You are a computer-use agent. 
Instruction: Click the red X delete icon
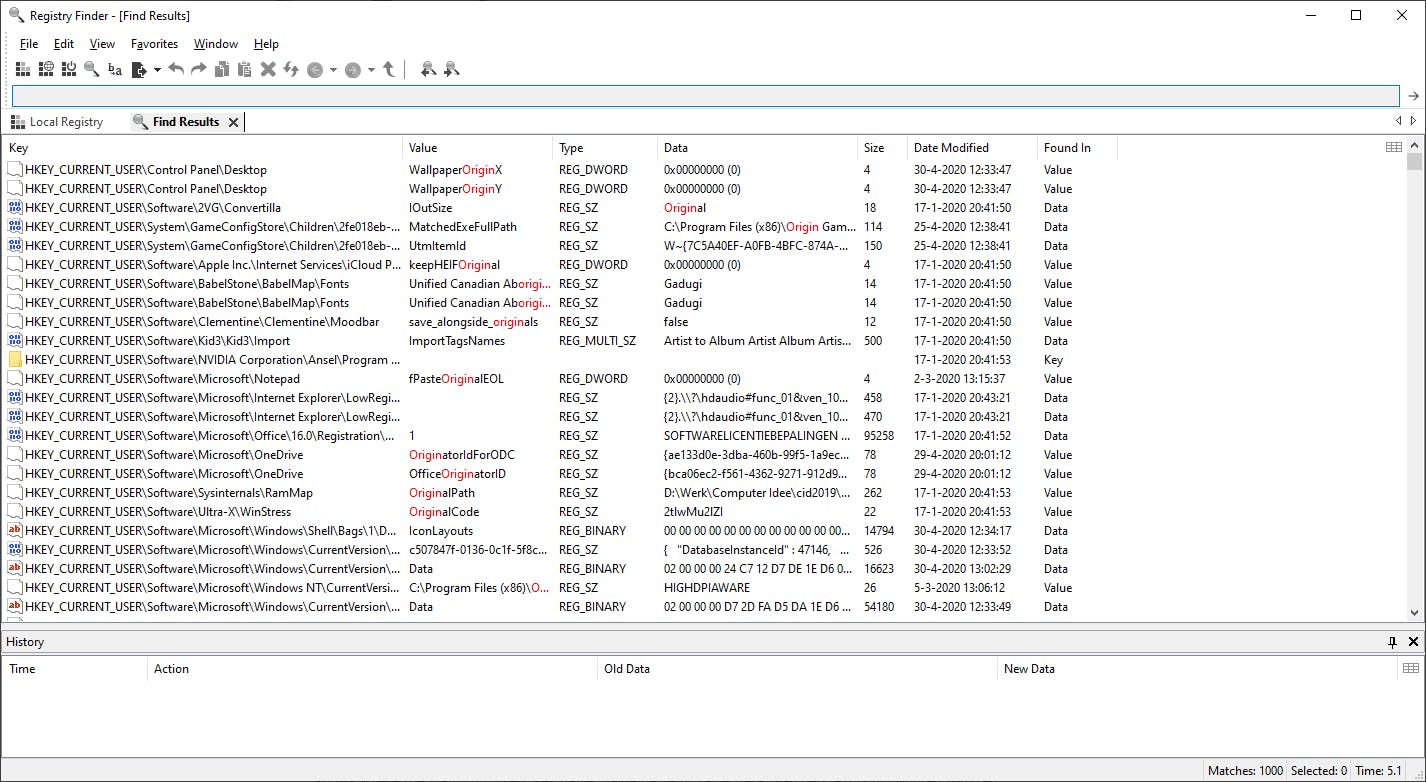pos(268,68)
